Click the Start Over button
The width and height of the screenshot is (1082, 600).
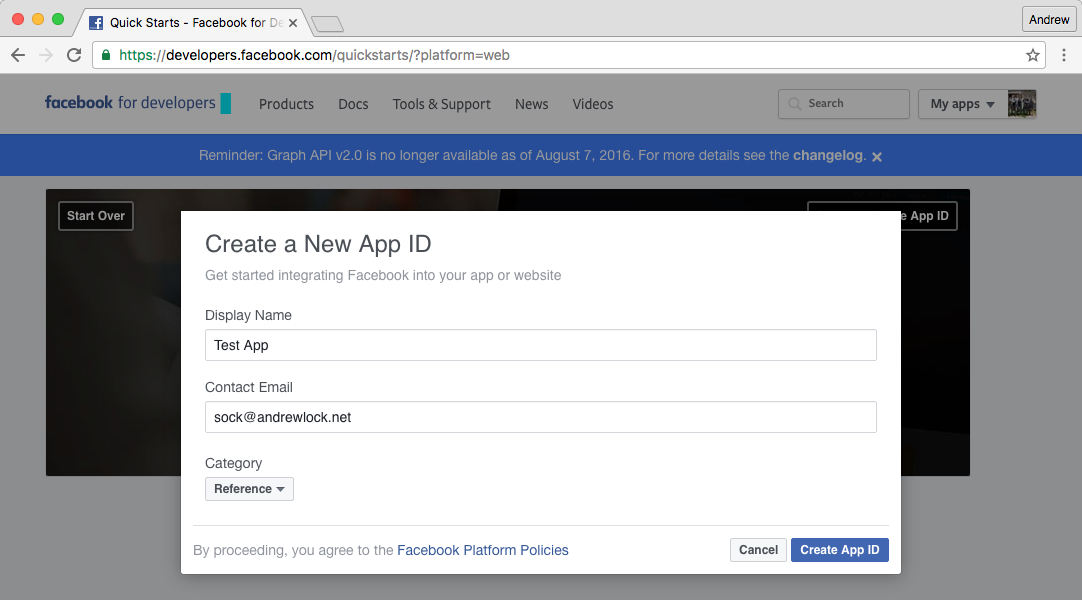click(x=96, y=216)
